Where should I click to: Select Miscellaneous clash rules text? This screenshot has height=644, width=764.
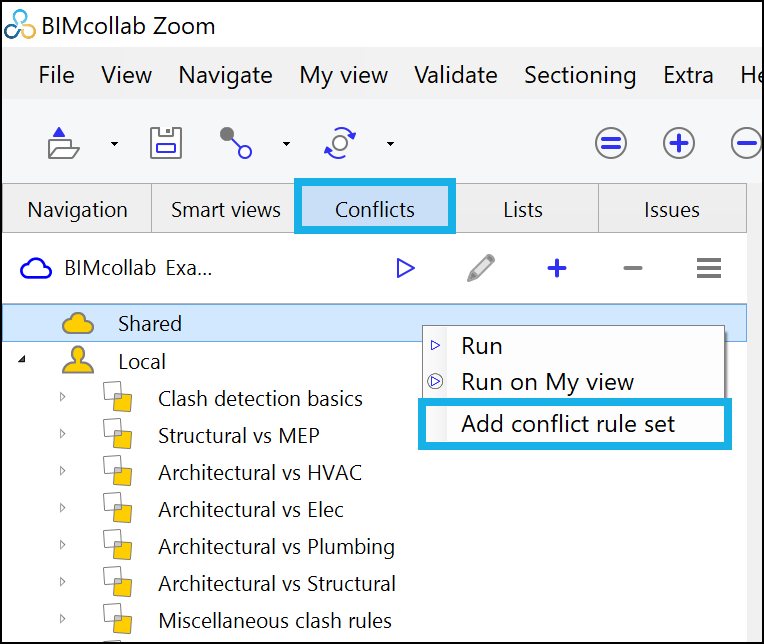click(275, 621)
